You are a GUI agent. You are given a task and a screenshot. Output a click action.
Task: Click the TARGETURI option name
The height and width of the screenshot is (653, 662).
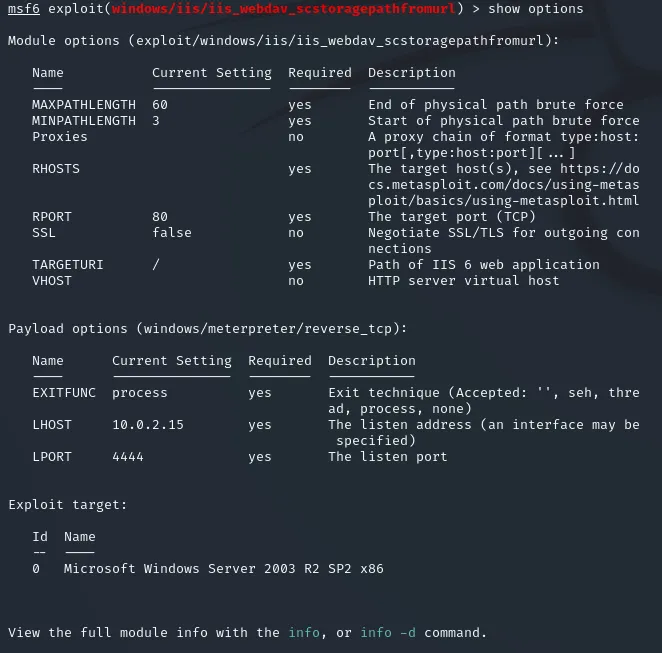pyautogui.click(x=68, y=265)
